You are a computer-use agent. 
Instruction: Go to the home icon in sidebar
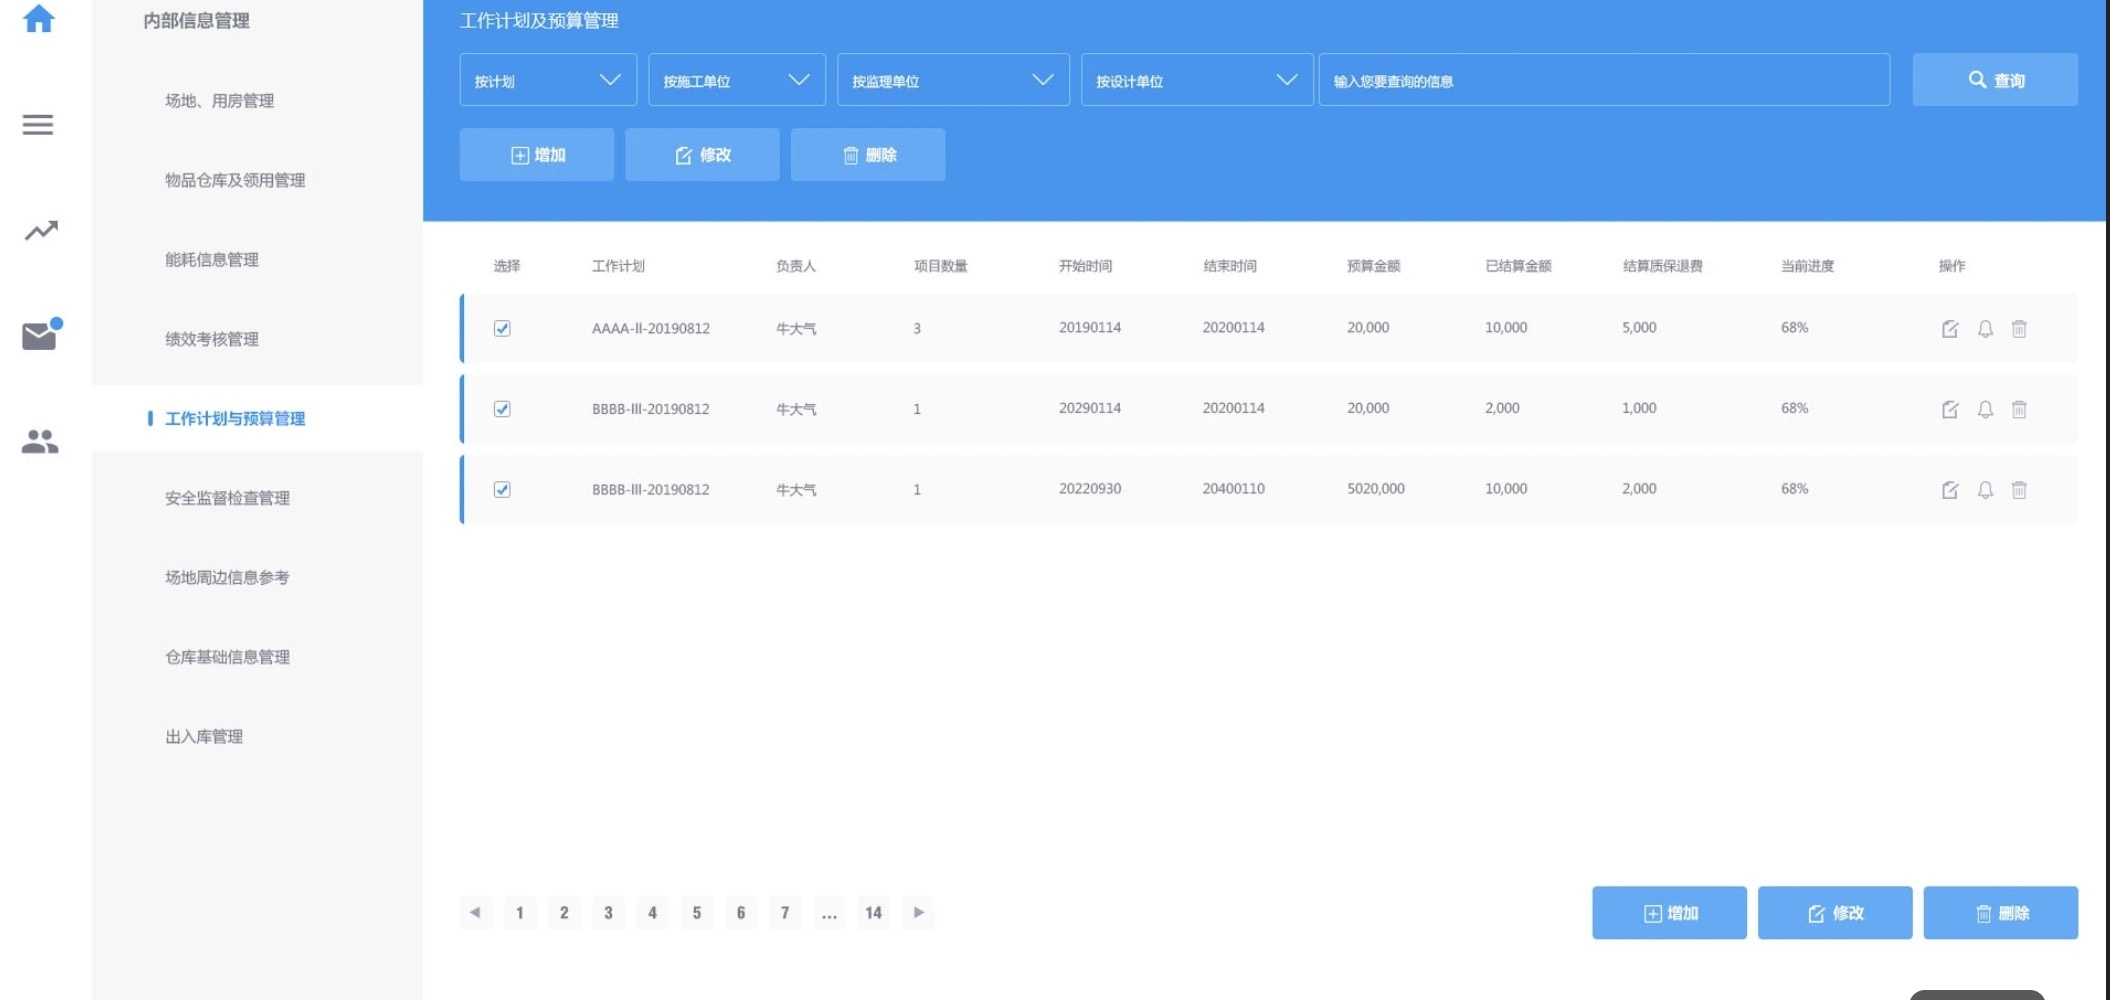pyautogui.click(x=39, y=18)
